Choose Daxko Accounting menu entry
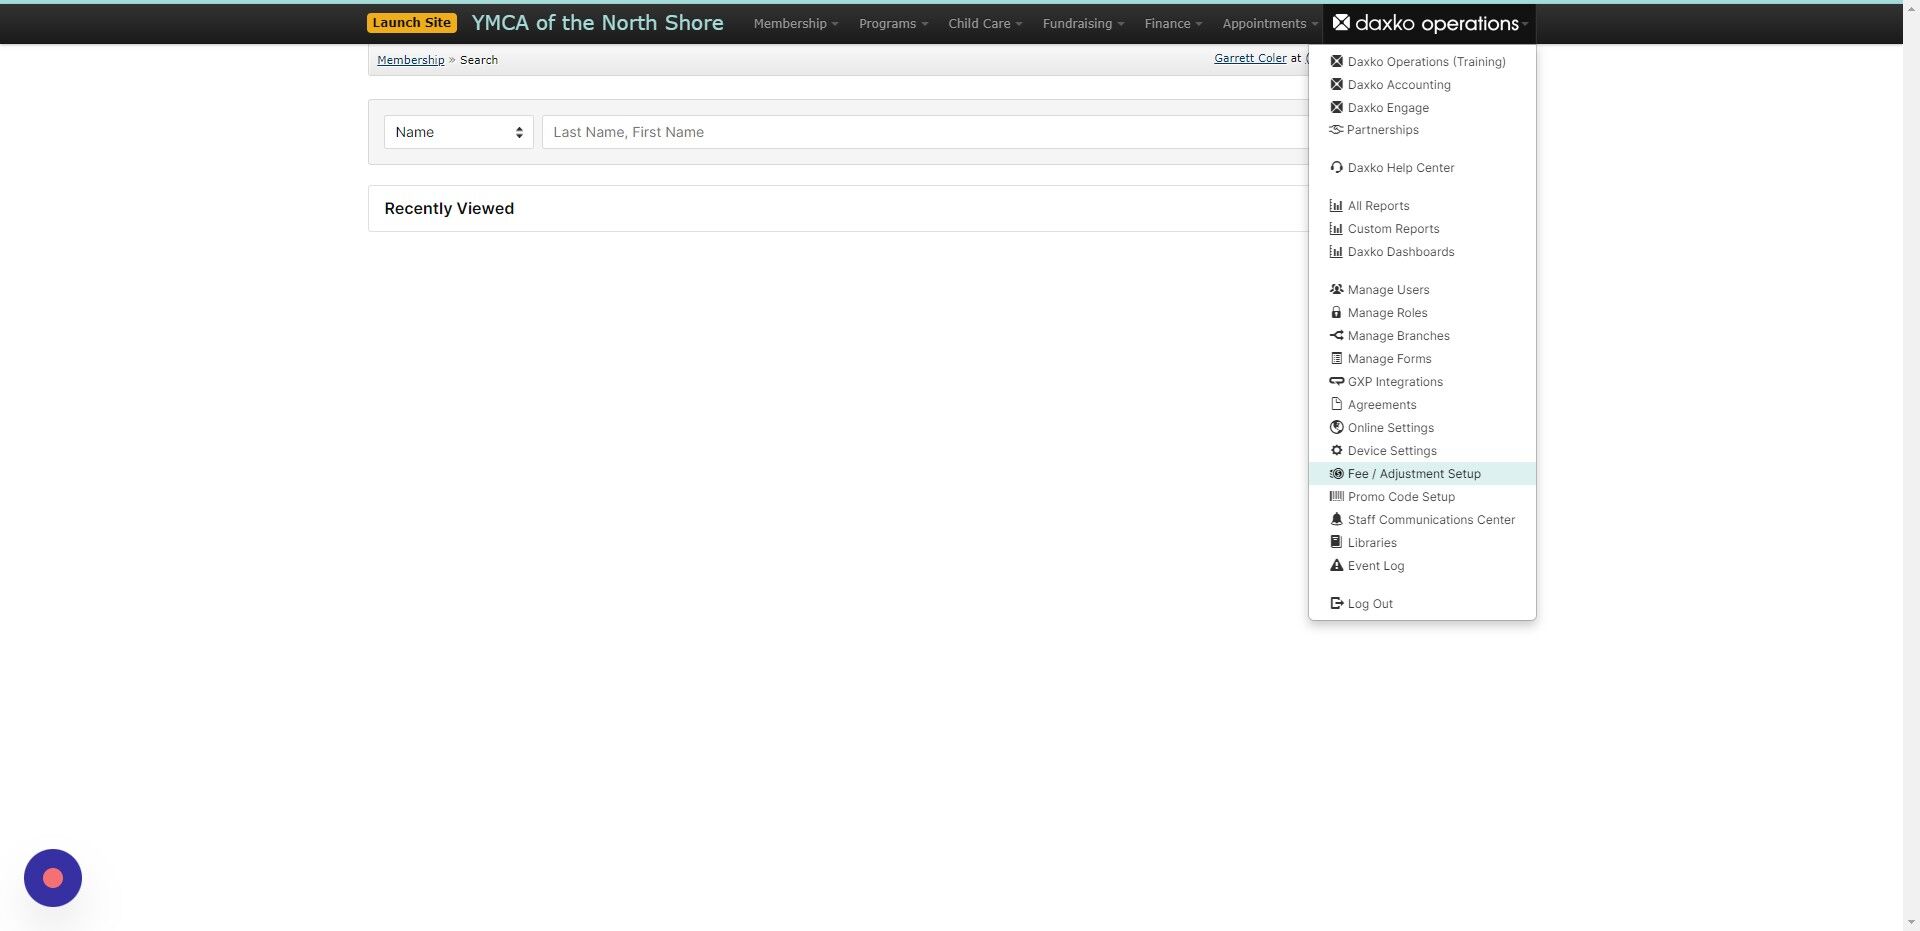The image size is (1920, 931). (x=1422, y=84)
